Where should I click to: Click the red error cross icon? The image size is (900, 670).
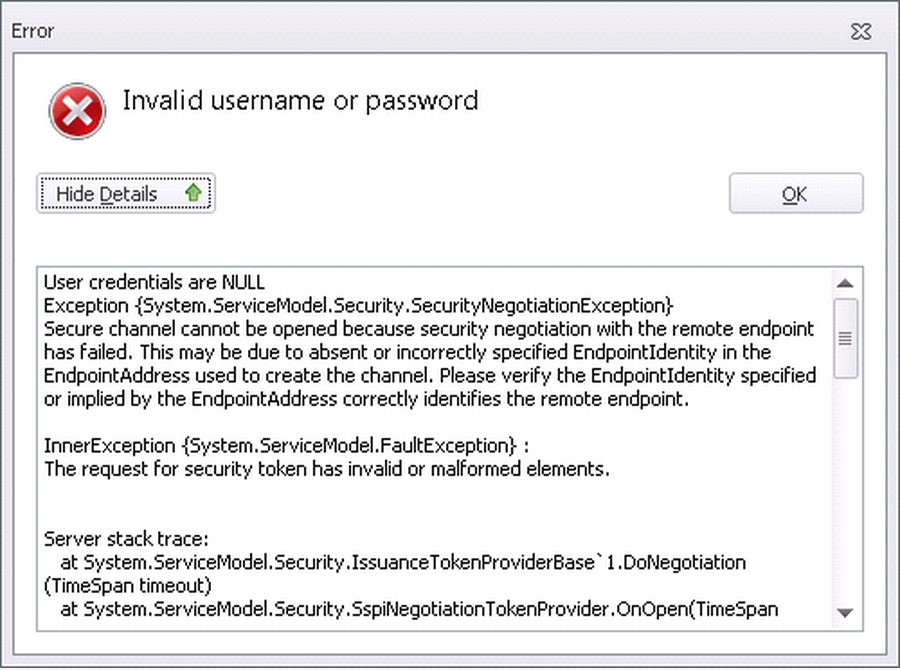(77, 110)
